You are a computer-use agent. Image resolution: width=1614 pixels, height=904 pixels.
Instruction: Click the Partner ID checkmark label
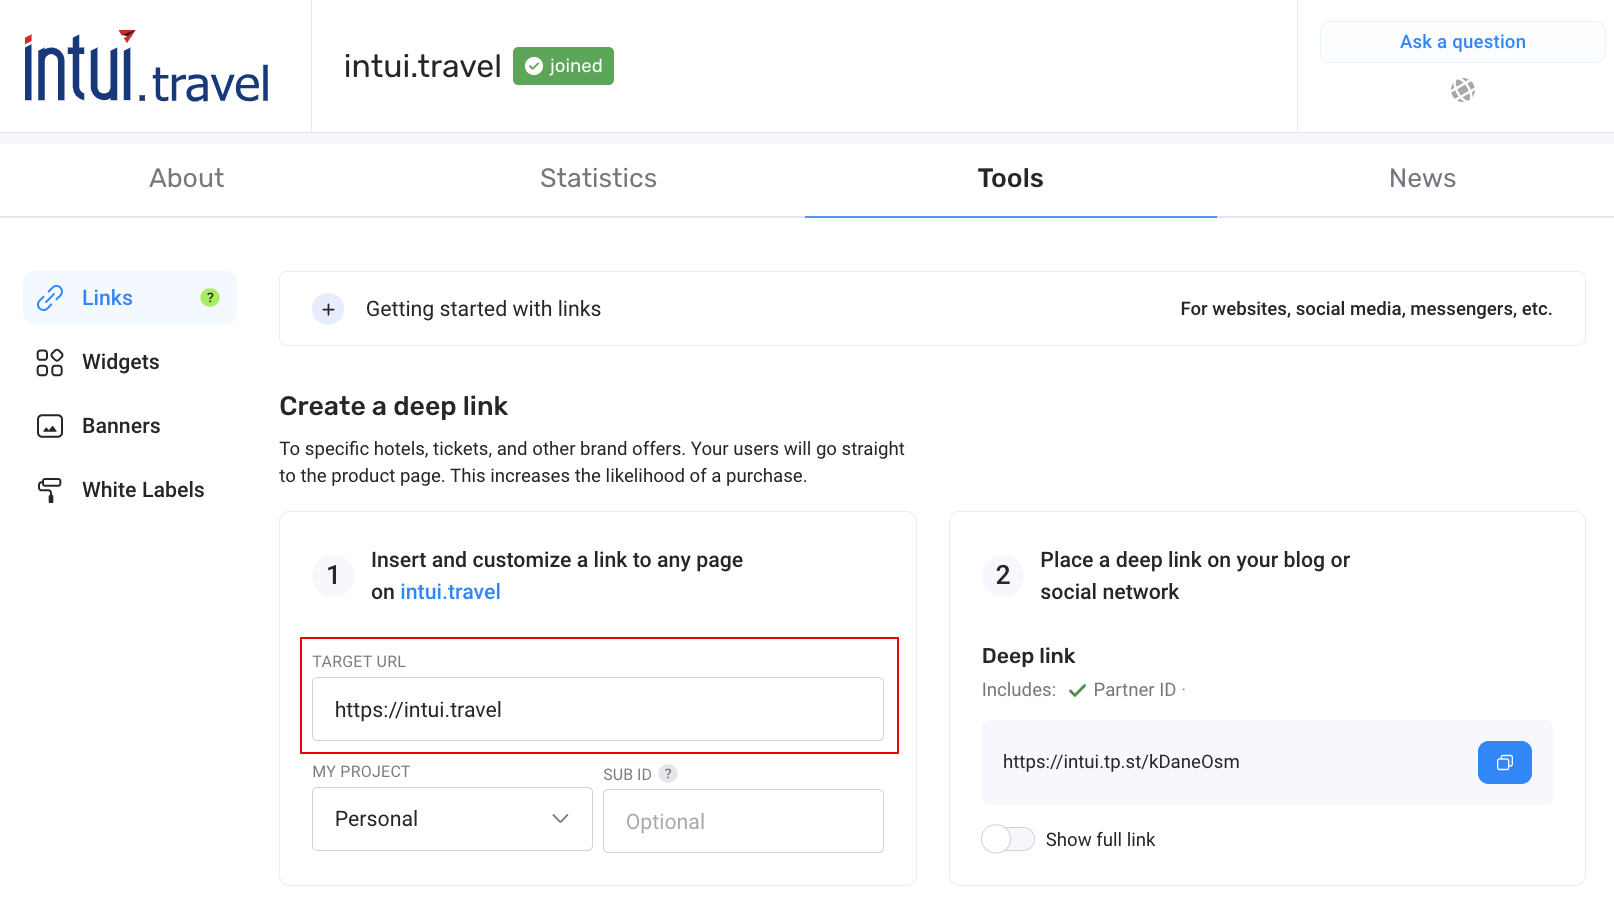[x=1123, y=690]
